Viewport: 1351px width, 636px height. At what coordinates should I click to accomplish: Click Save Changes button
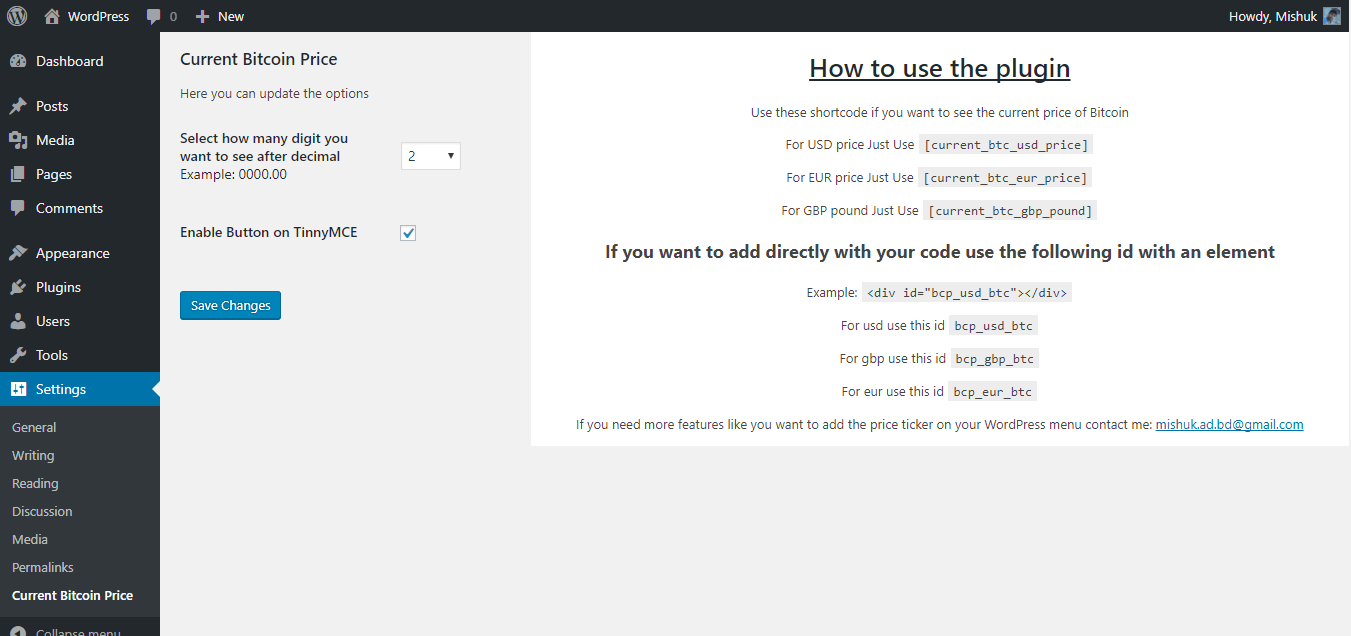point(230,305)
